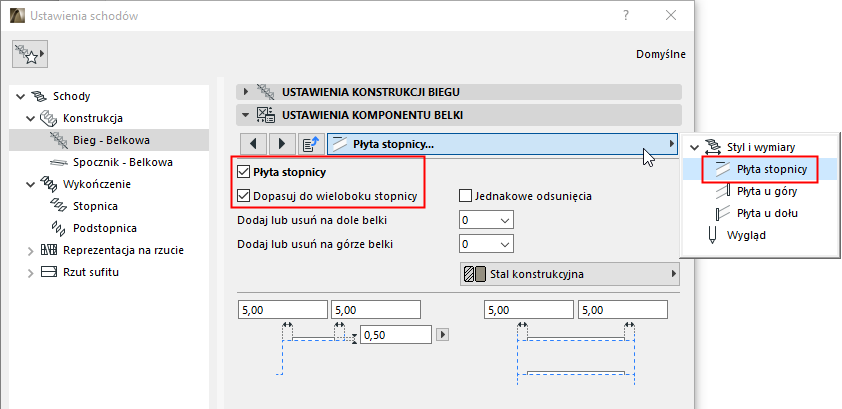Go to previous beam component page

click(255, 144)
